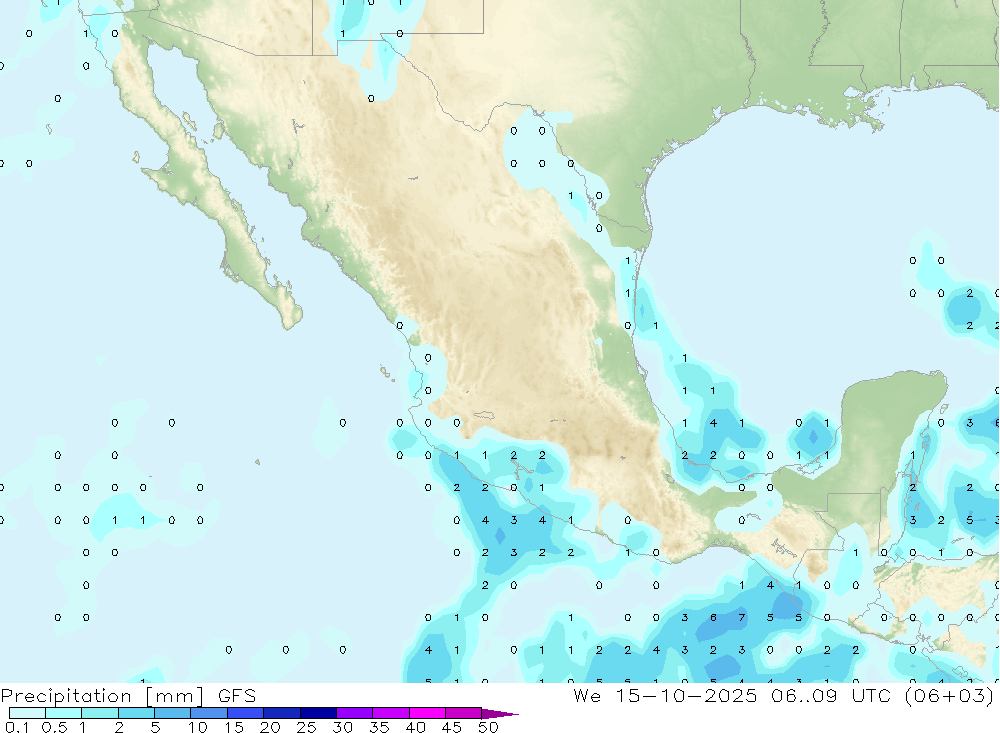
Task: Click the '15' legend scale label
Action: tap(234, 727)
